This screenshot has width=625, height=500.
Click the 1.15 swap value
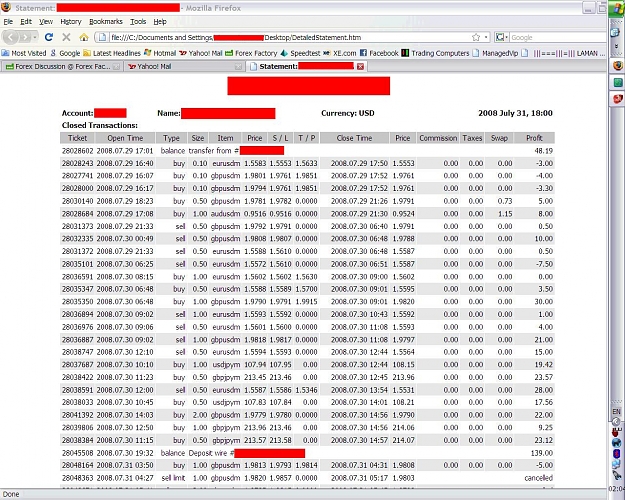coord(505,214)
